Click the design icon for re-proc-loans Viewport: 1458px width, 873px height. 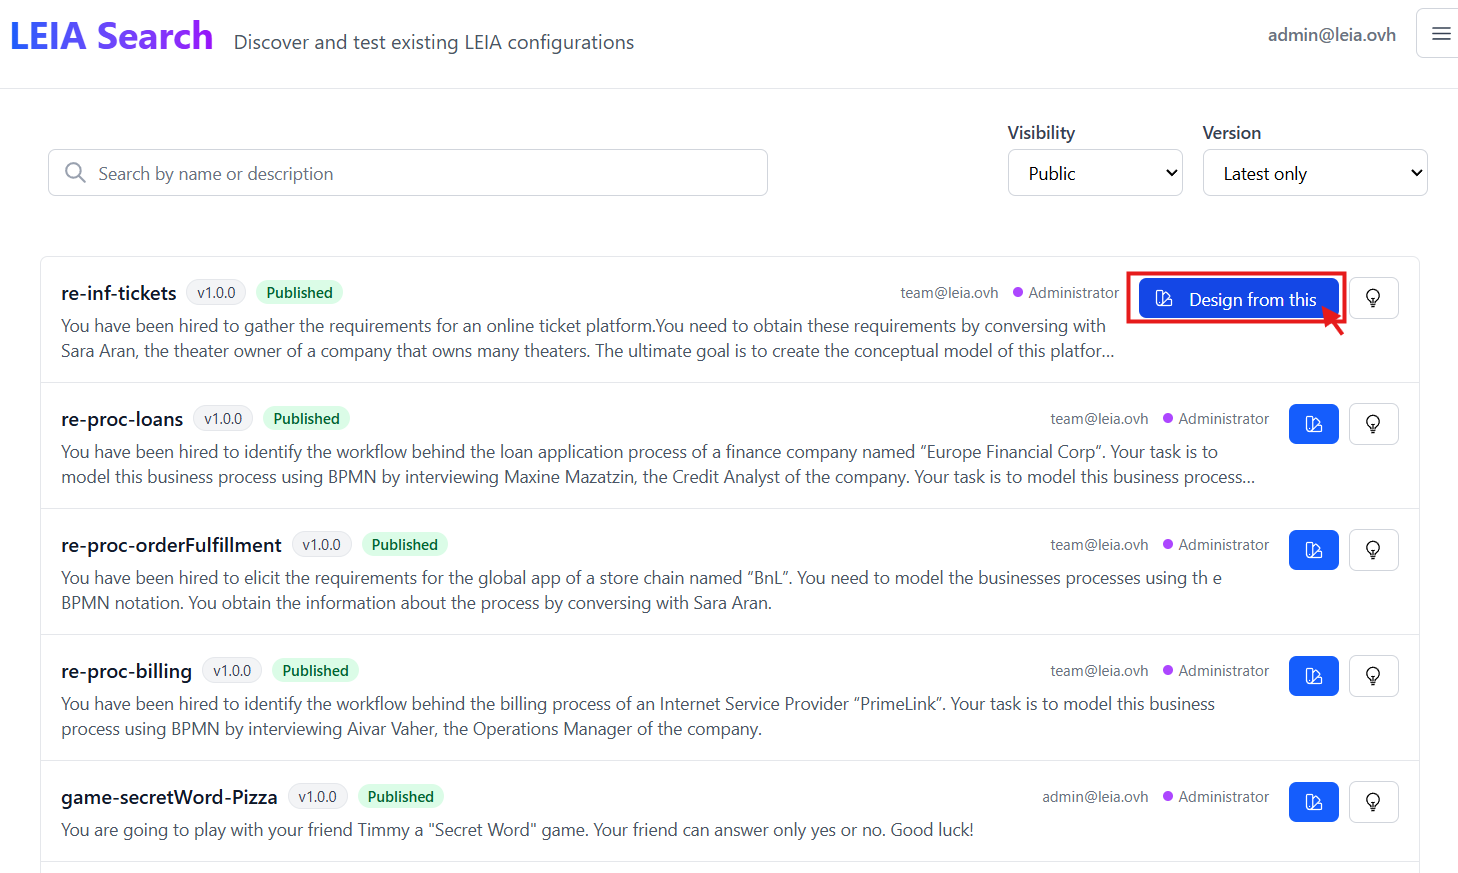pos(1313,424)
